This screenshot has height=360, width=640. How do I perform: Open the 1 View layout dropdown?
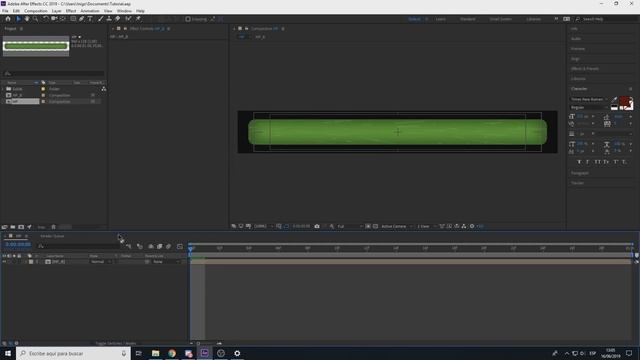click(426, 226)
